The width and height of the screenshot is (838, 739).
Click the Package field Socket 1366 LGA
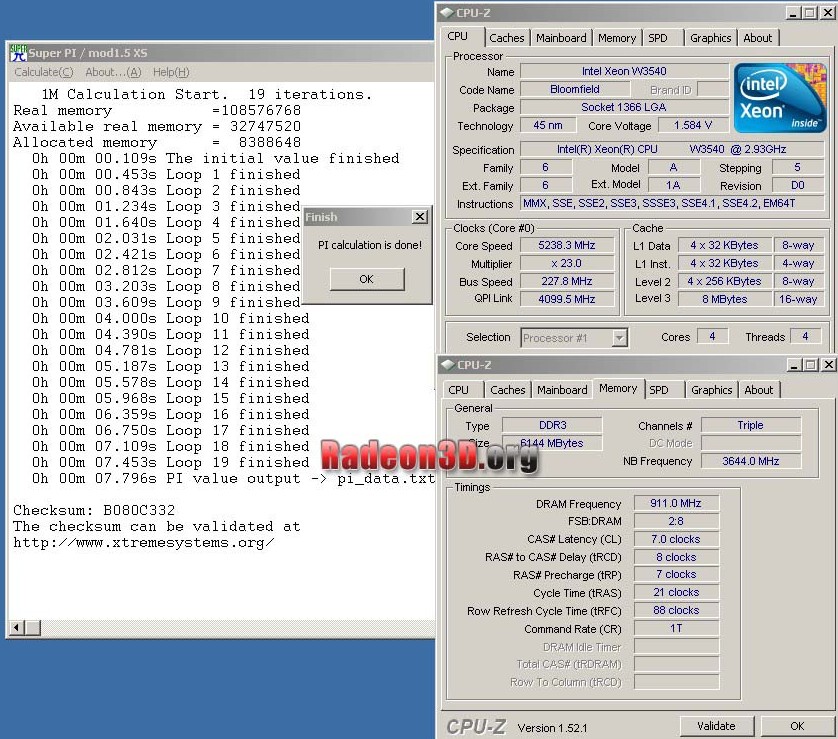tap(624, 107)
